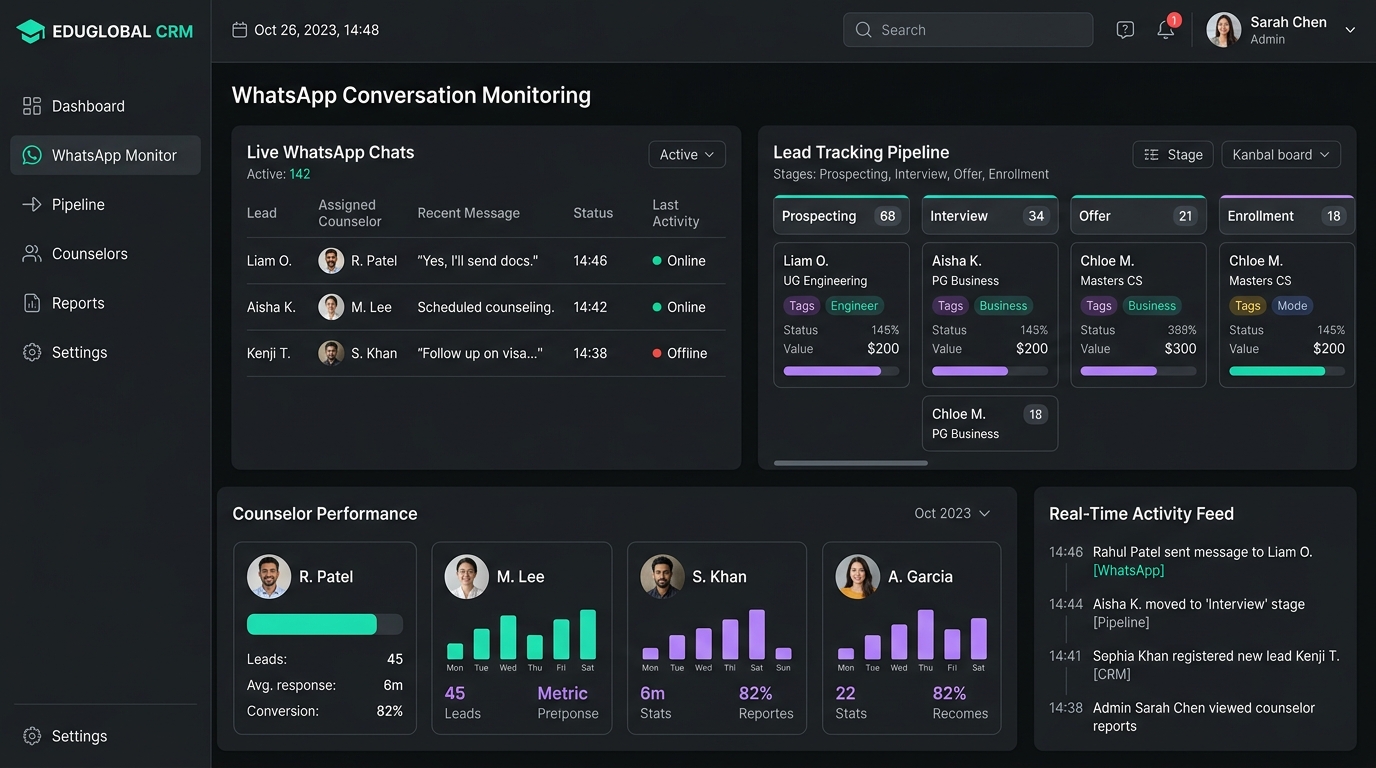The height and width of the screenshot is (768, 1376).
Task: Click the Sat bar in S. Khan's chart
Action: click(757, 634)
